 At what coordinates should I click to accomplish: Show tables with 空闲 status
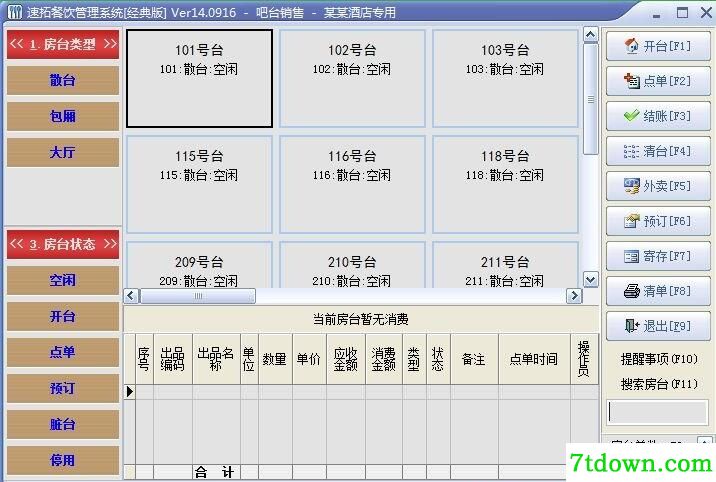(63, 280)
